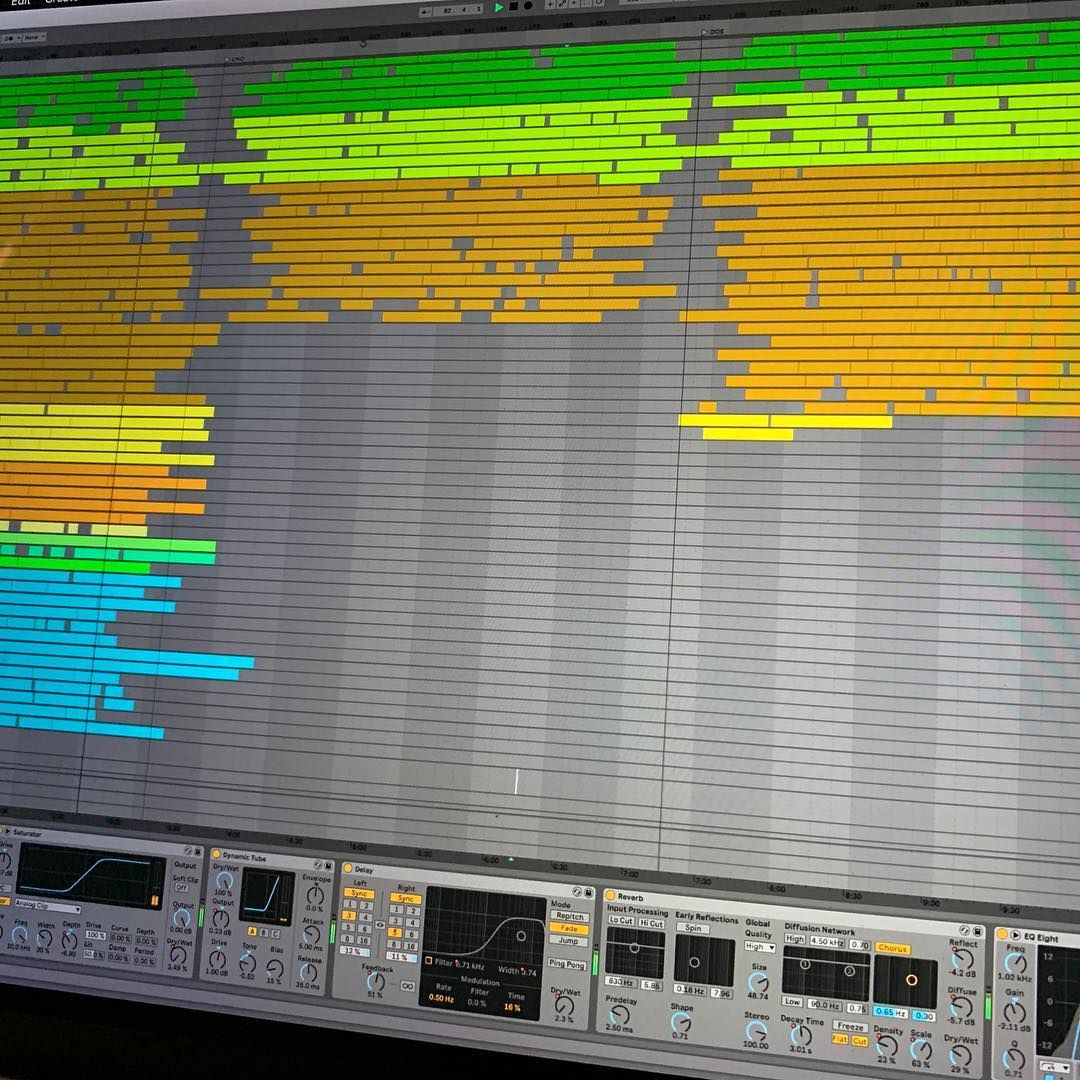Click the Delay infinite feedback freeze icon

pos(407,986)
